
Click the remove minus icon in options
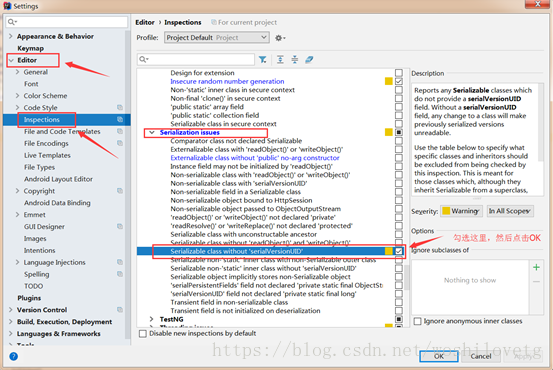536,281
